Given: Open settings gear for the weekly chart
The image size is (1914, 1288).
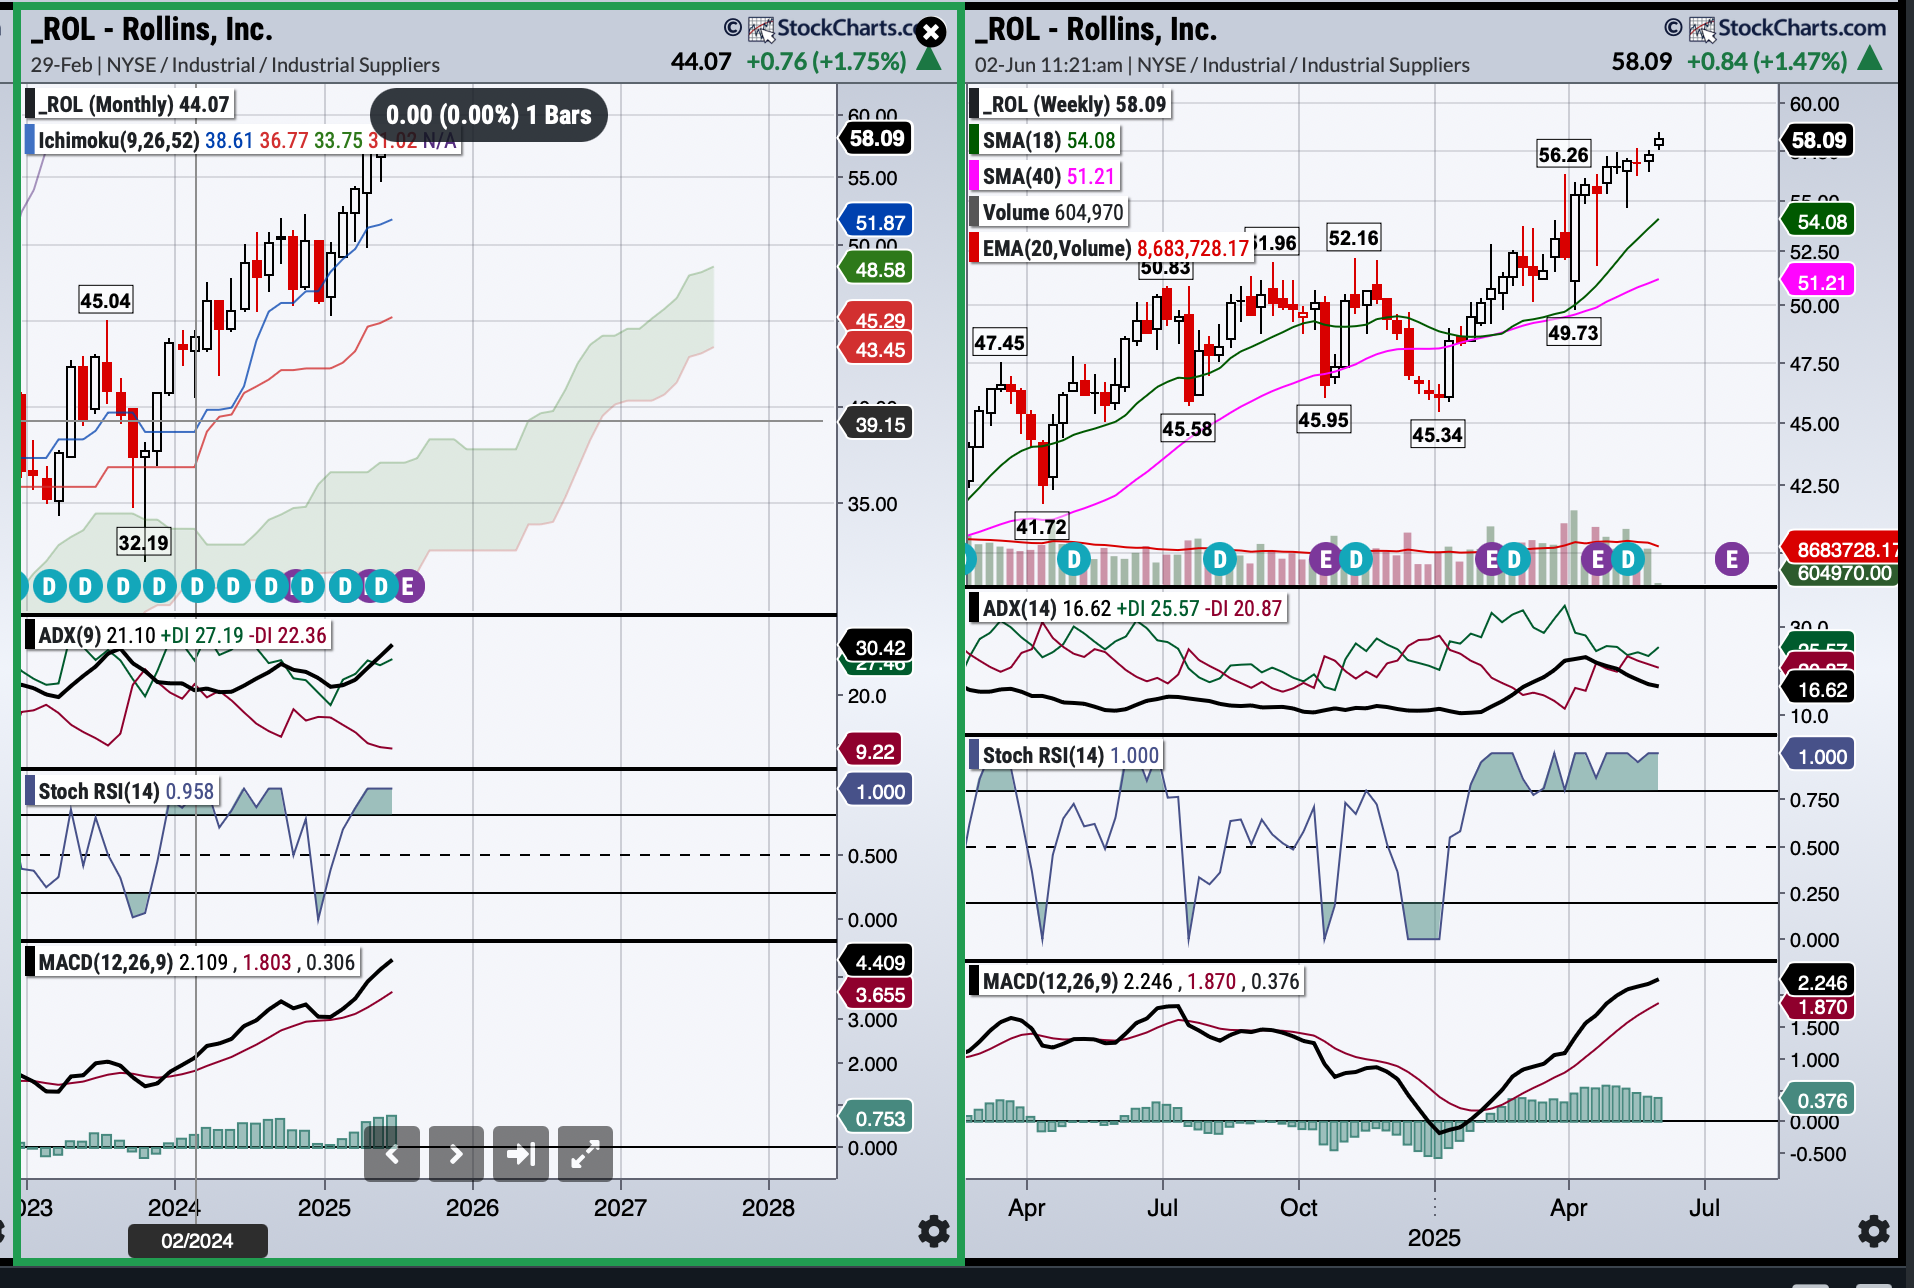Looking at the screenshot, I should [x=1873, y=1231].
